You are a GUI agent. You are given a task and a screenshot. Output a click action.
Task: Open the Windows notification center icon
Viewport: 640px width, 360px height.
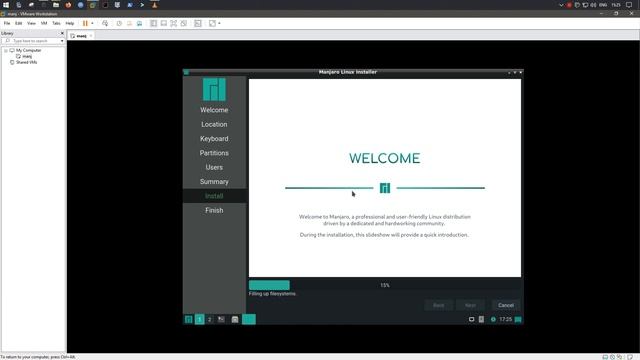click(x=629, y=5)
